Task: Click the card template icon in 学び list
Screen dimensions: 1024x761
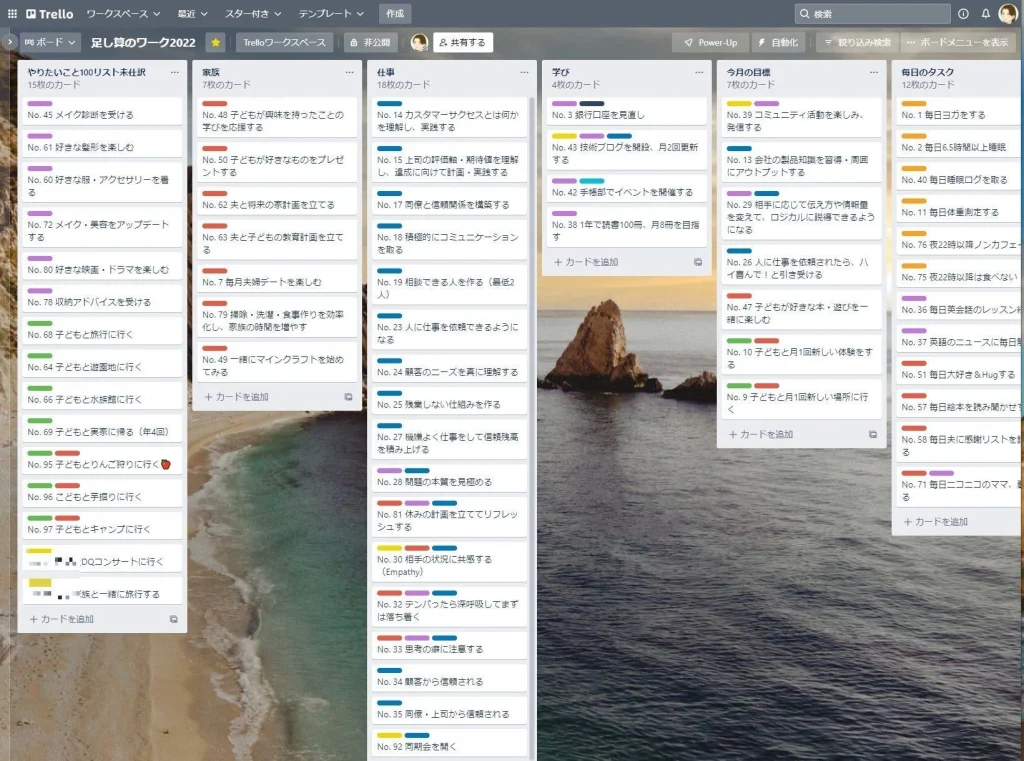Action: click(x=698, y=262)
